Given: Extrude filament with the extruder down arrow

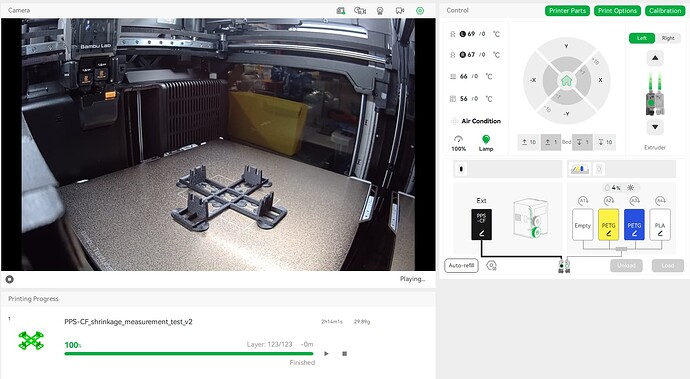Looking at the screenshot, I should [x=655, y=127].
